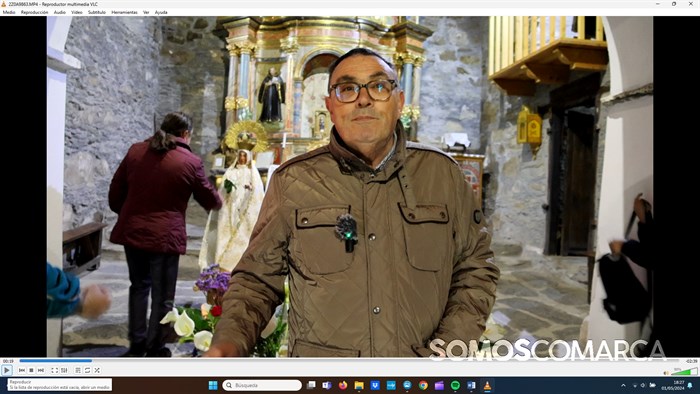This screenshot has height=394, width=700.
Task: Toggle fullscreen video mode
Action: [x=54, y=370]
